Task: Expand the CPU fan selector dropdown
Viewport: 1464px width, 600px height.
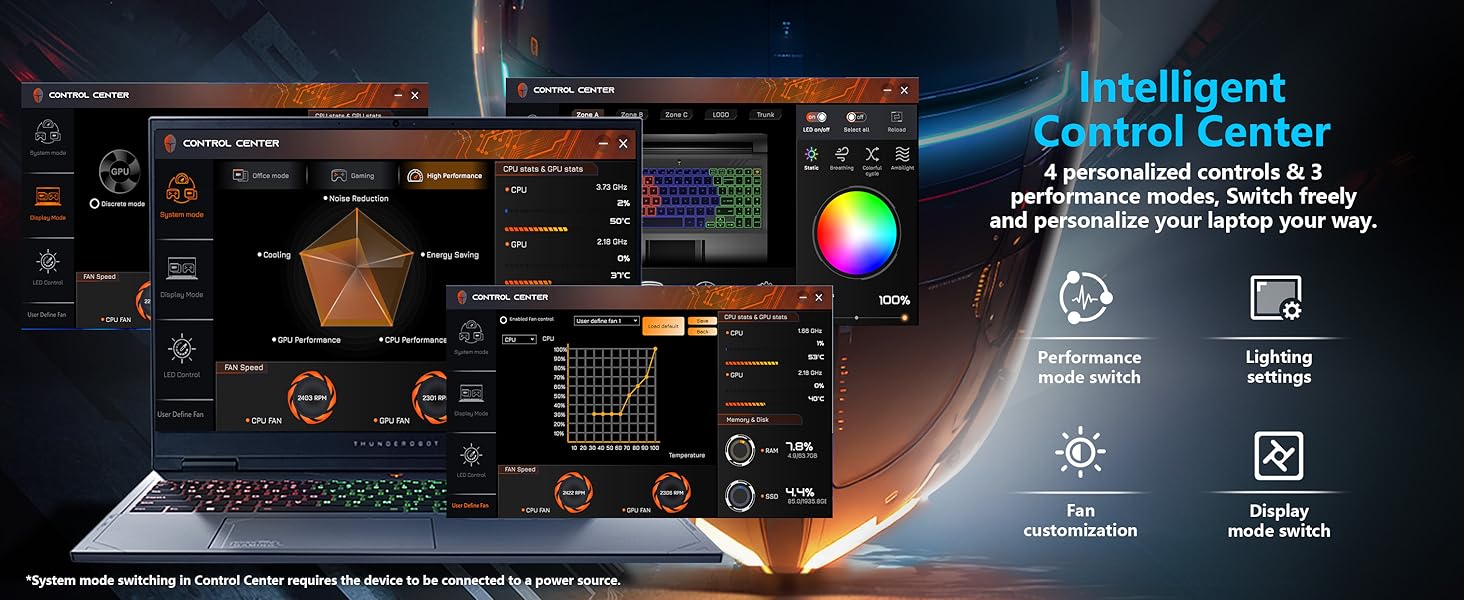Action: click(519, 340)
